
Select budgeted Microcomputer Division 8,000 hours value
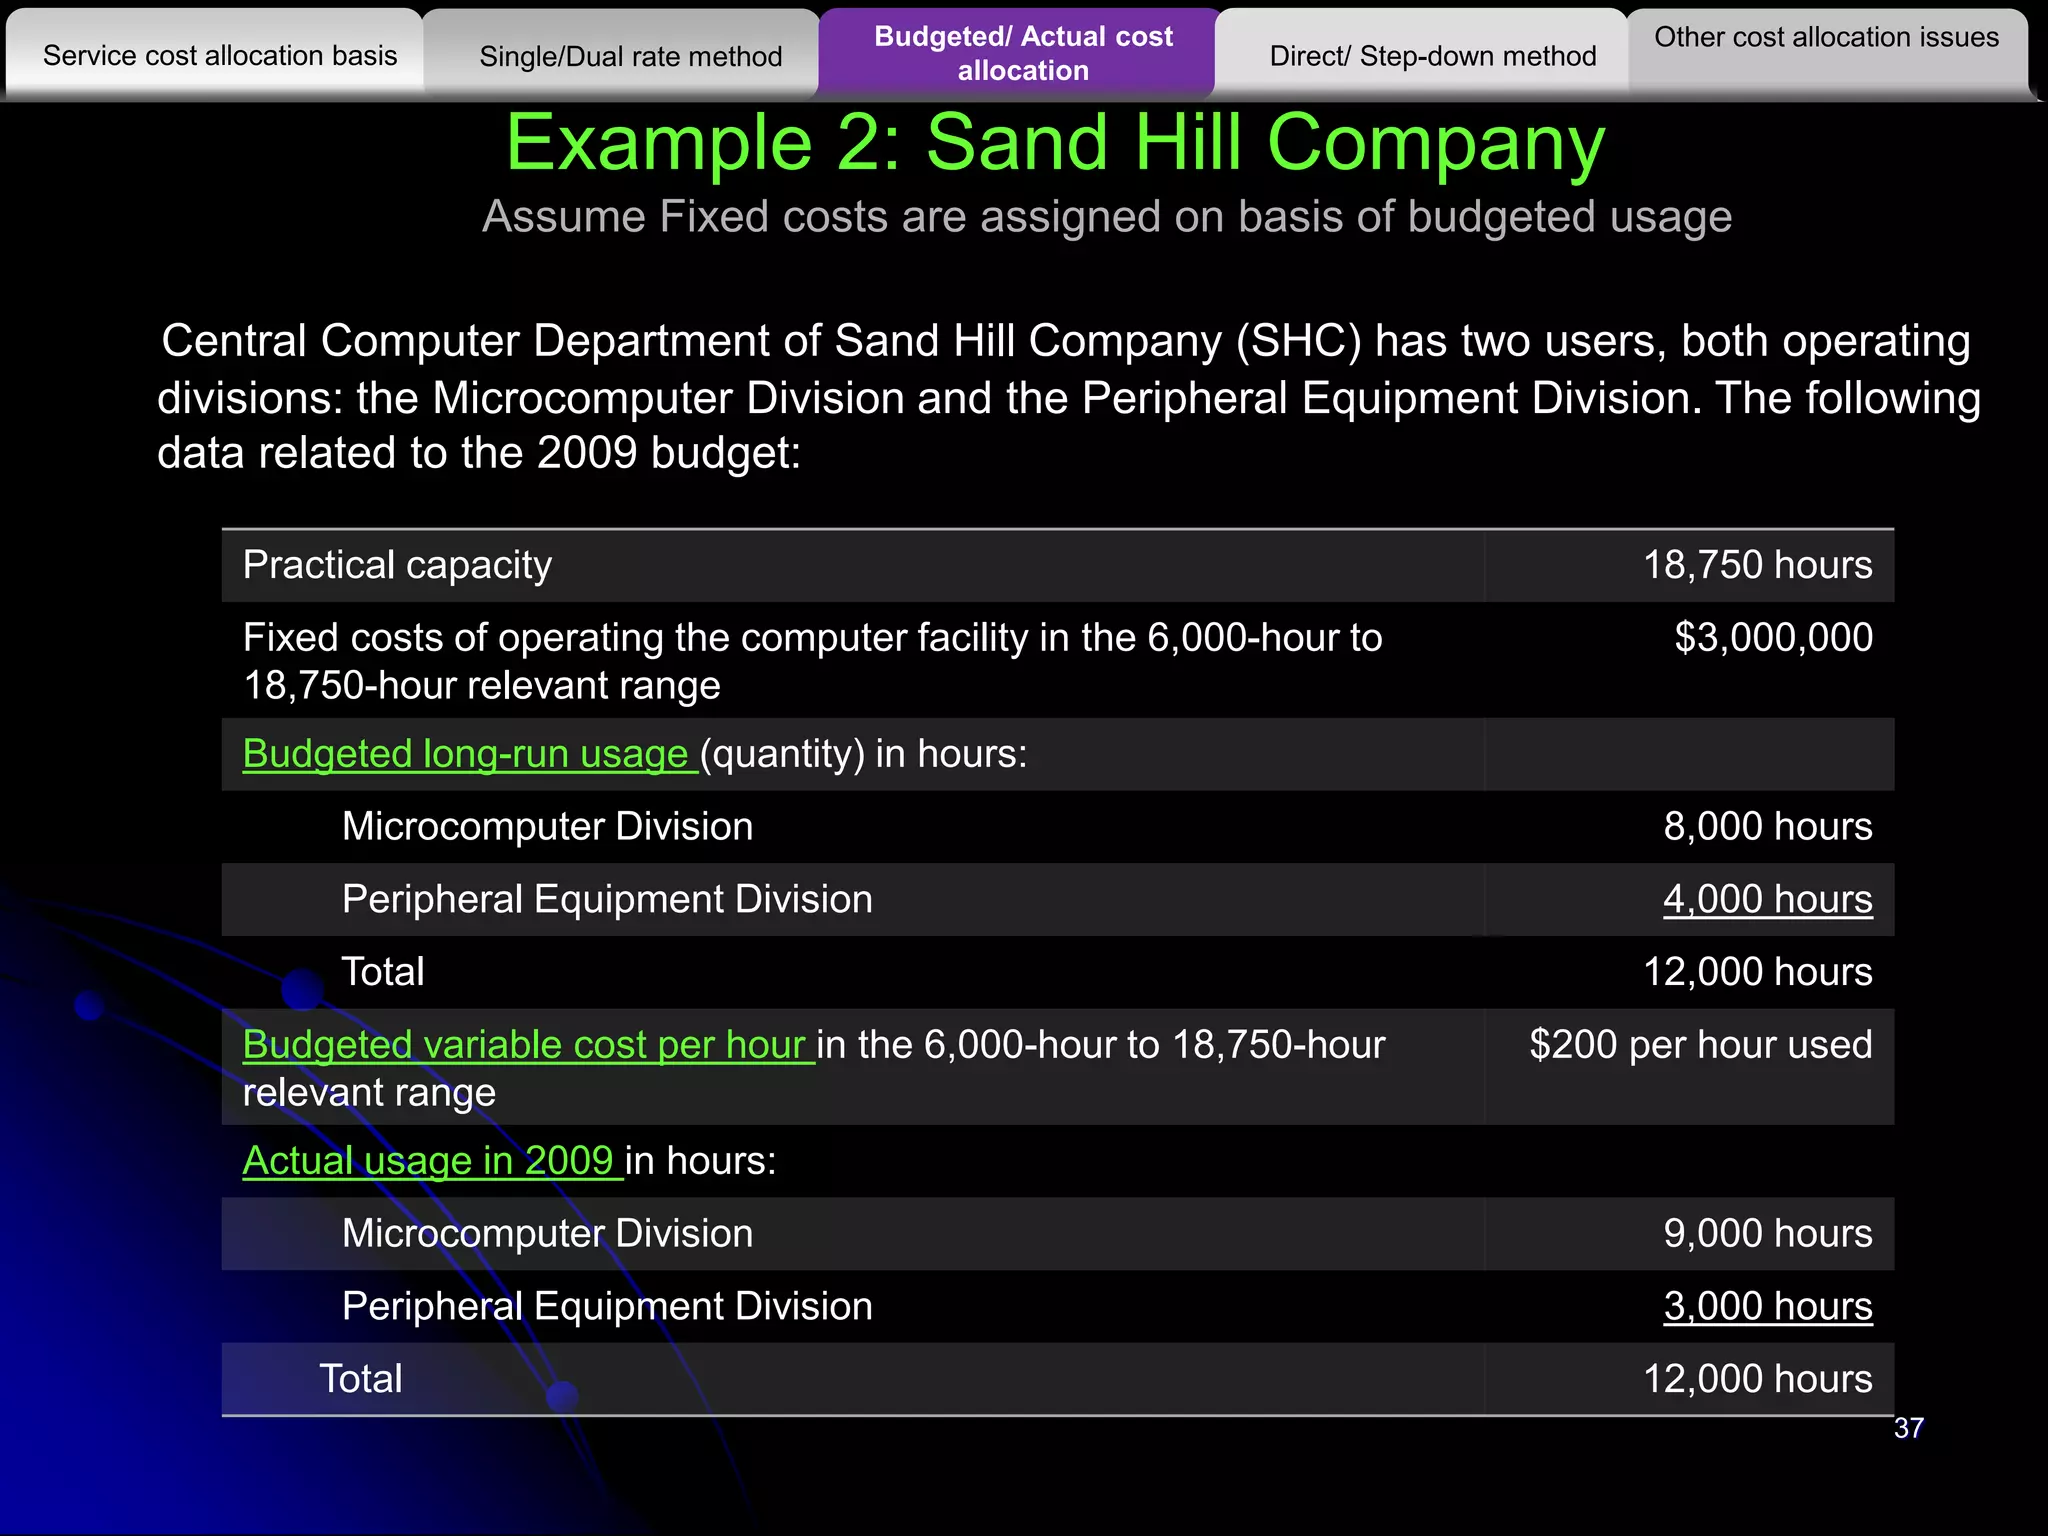point(1768,827)
